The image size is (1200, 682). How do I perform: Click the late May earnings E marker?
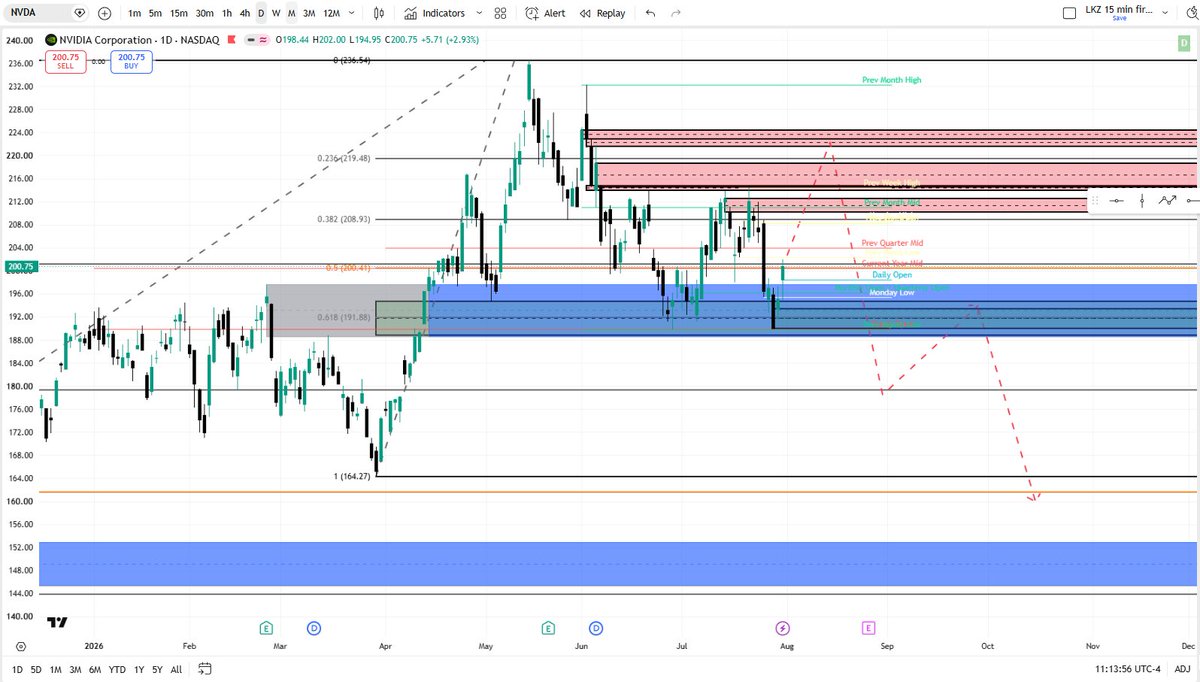point(548,628)
